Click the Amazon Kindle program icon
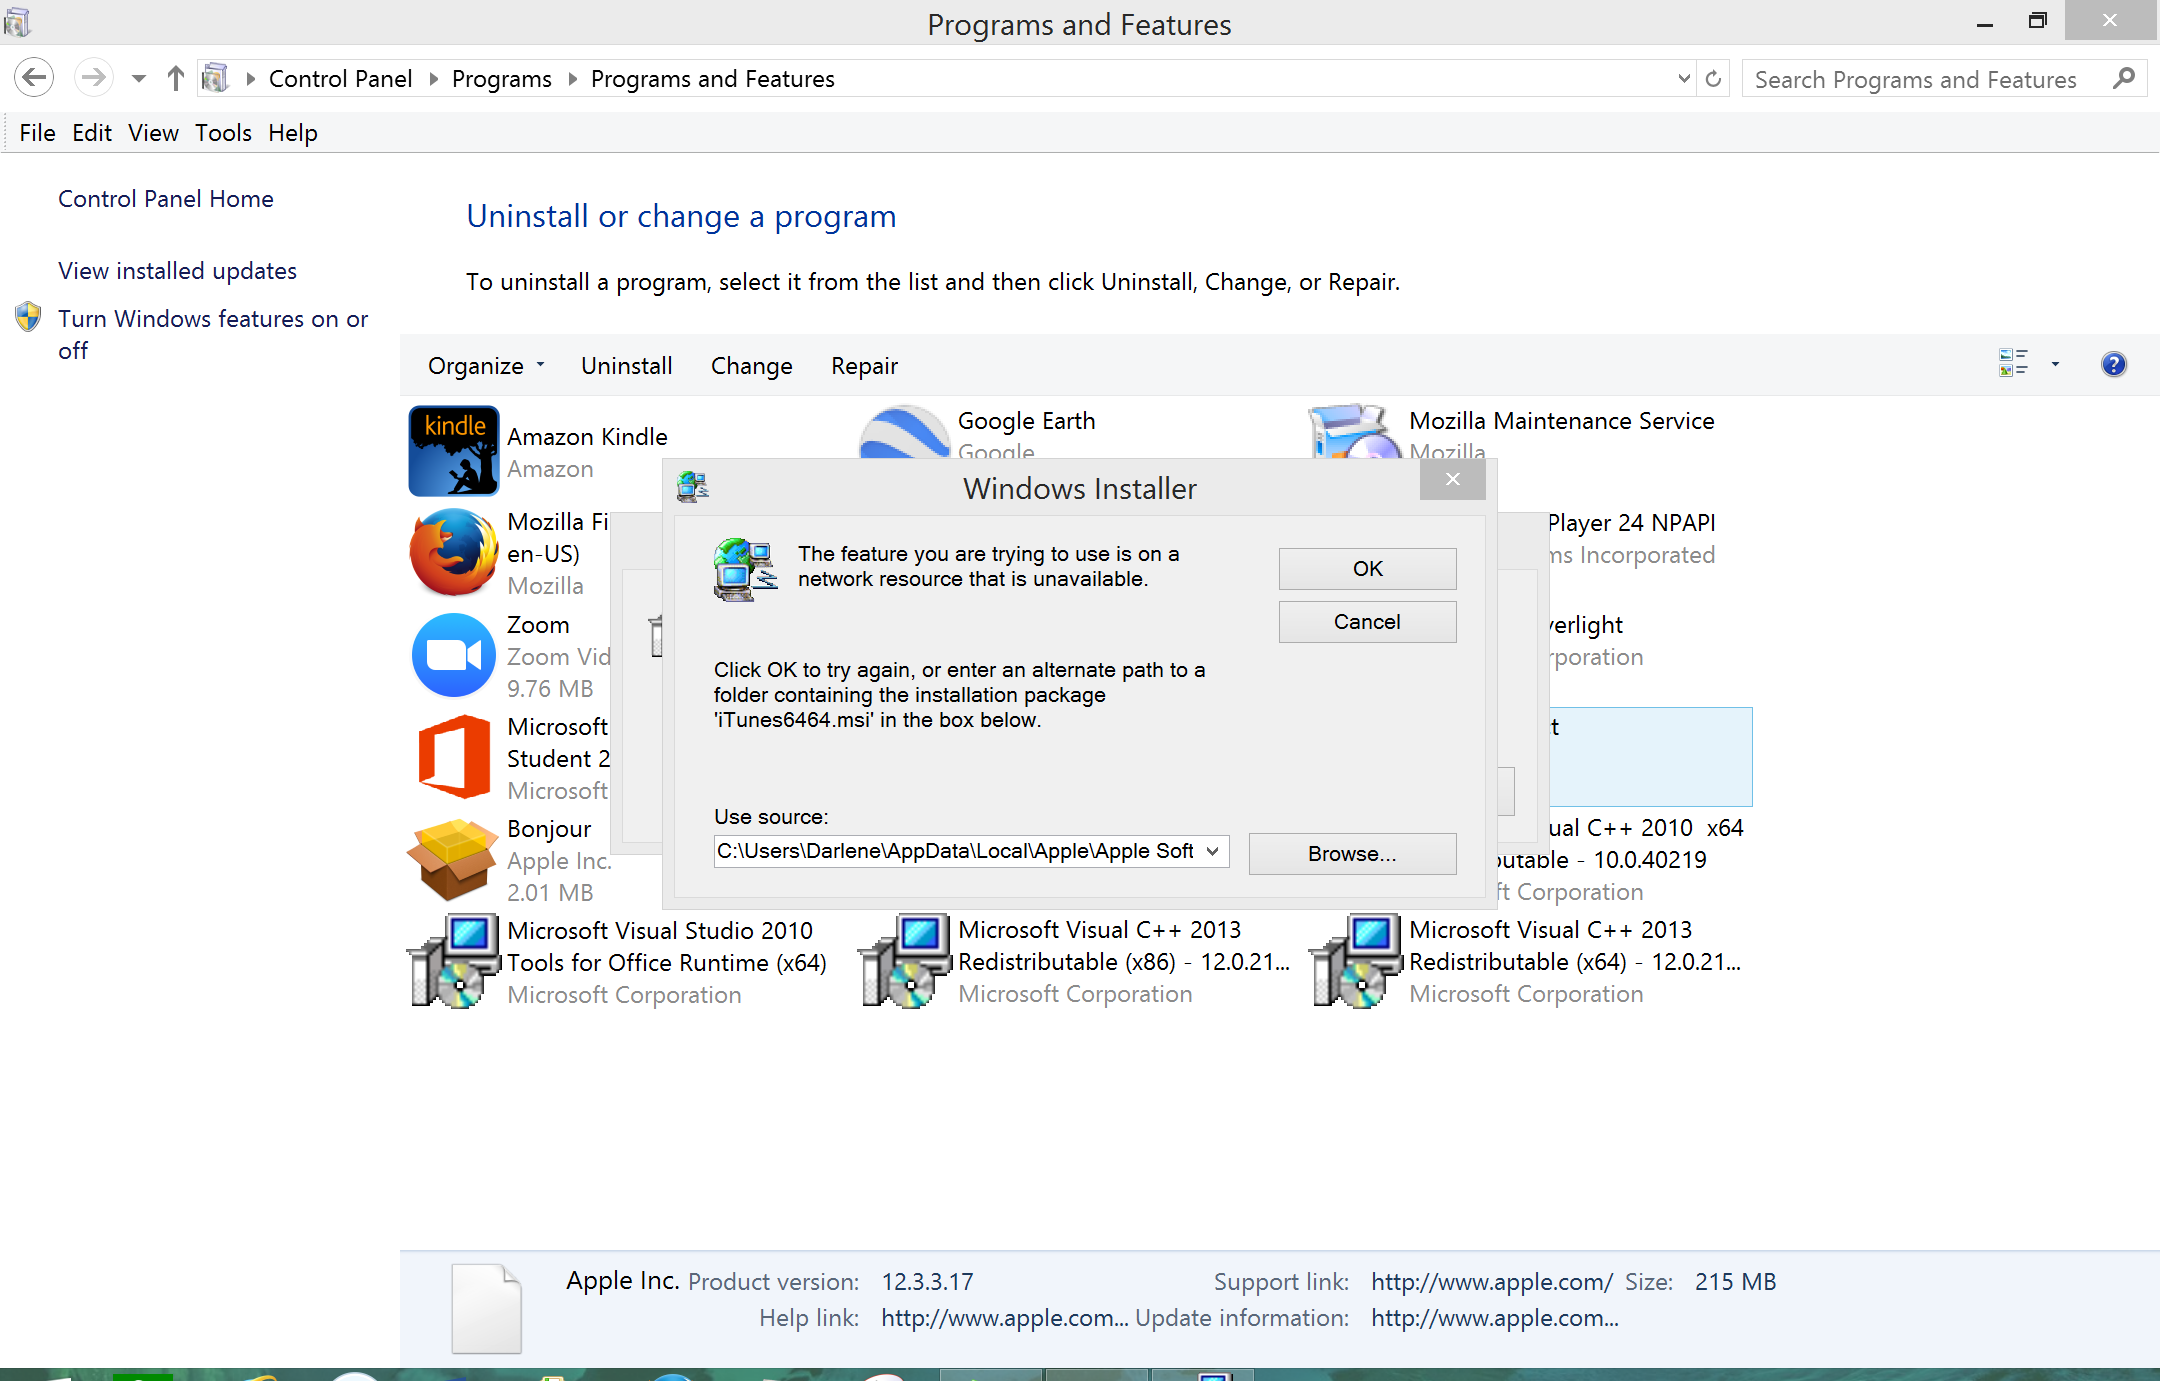 (453, 451)
